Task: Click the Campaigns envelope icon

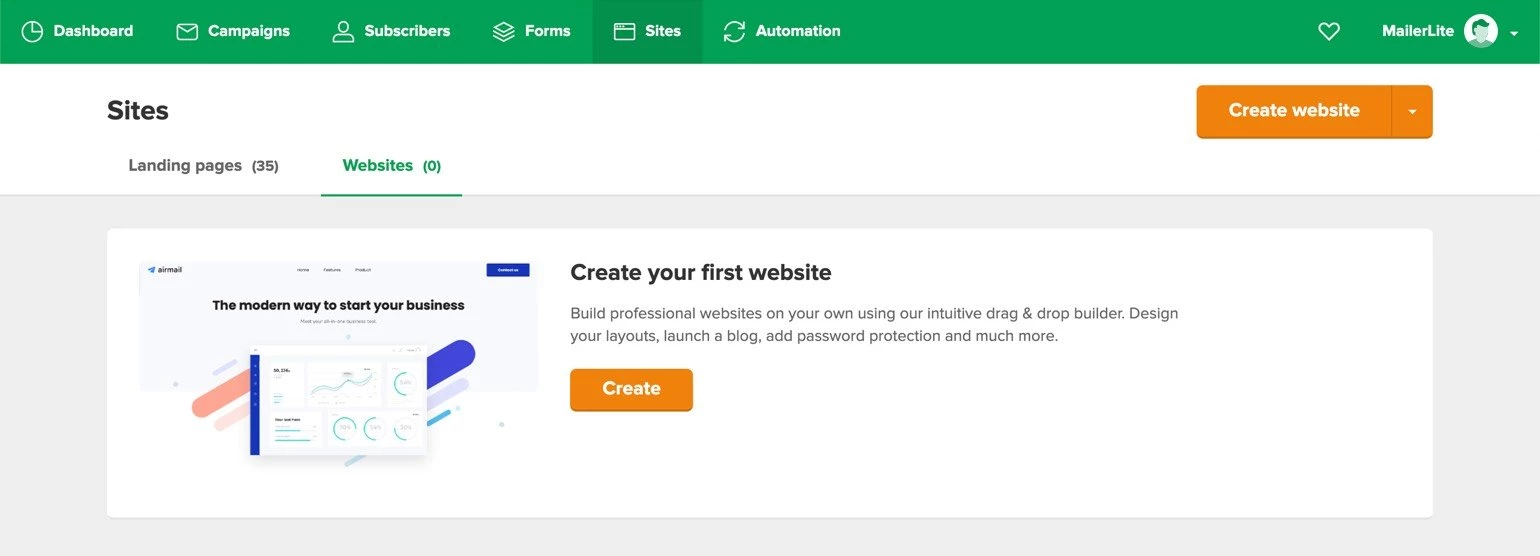Action: 187,31
